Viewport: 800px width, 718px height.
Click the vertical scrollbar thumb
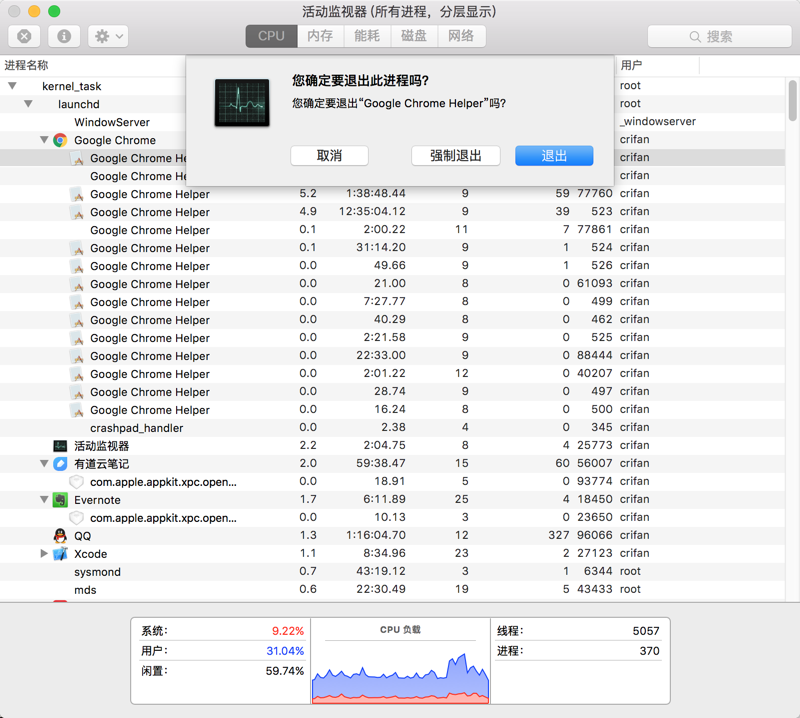792,101
